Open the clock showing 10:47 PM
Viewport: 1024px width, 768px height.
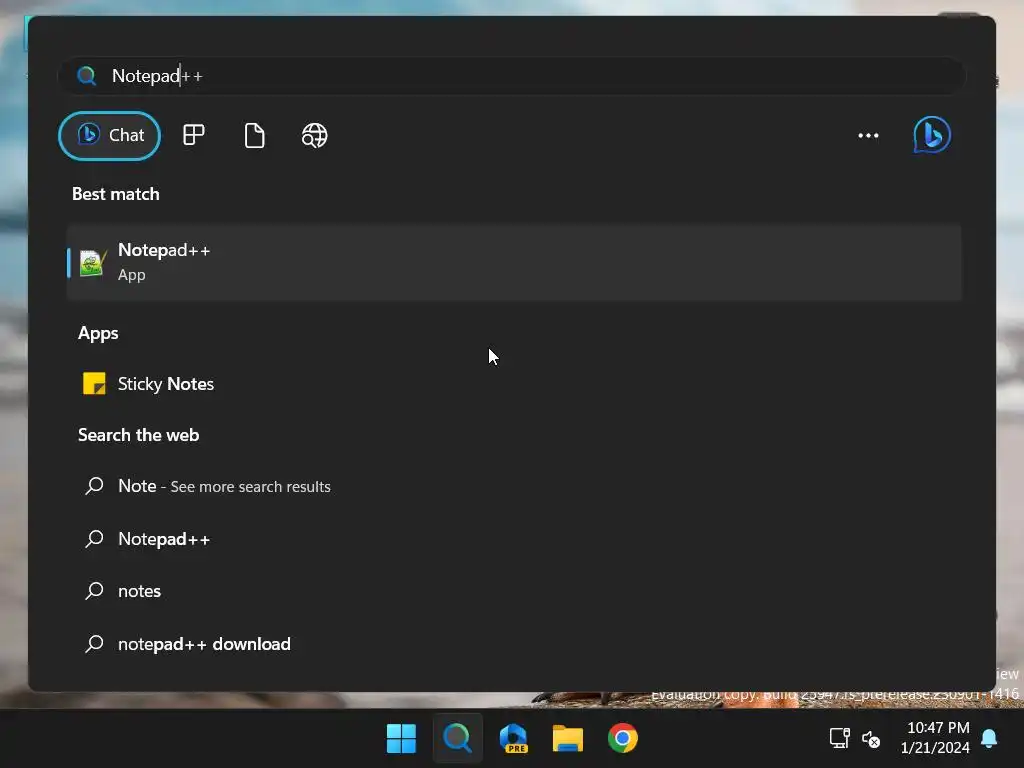[937, 738]
